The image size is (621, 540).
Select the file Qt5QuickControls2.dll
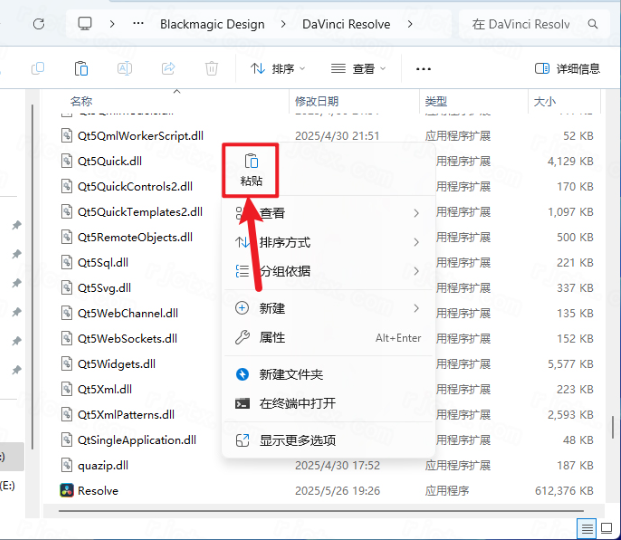[135, 186]
